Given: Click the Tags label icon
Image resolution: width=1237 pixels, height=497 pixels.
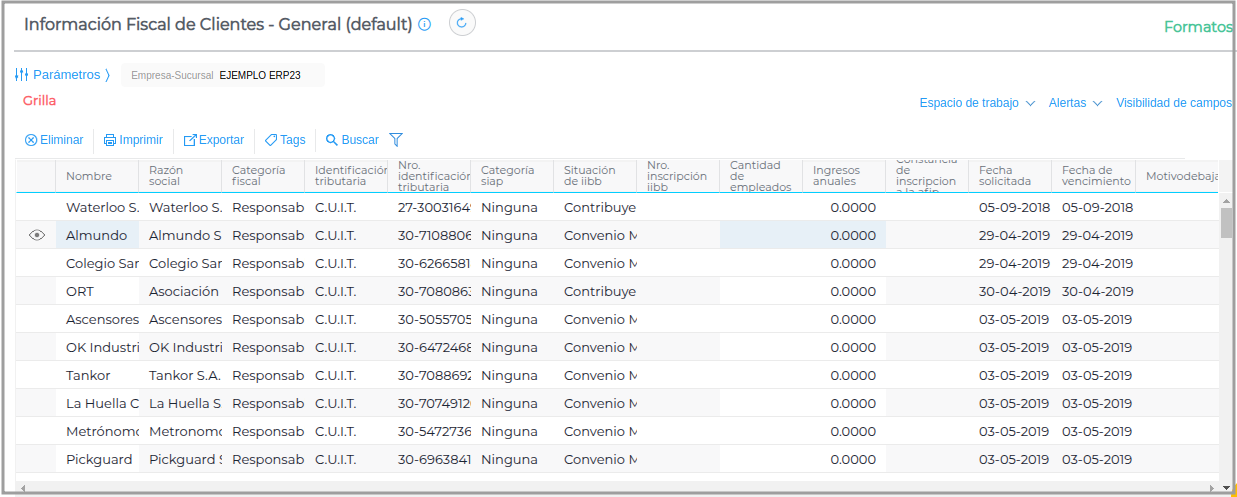Looking at the screenshot, I should tap(271, 140).
